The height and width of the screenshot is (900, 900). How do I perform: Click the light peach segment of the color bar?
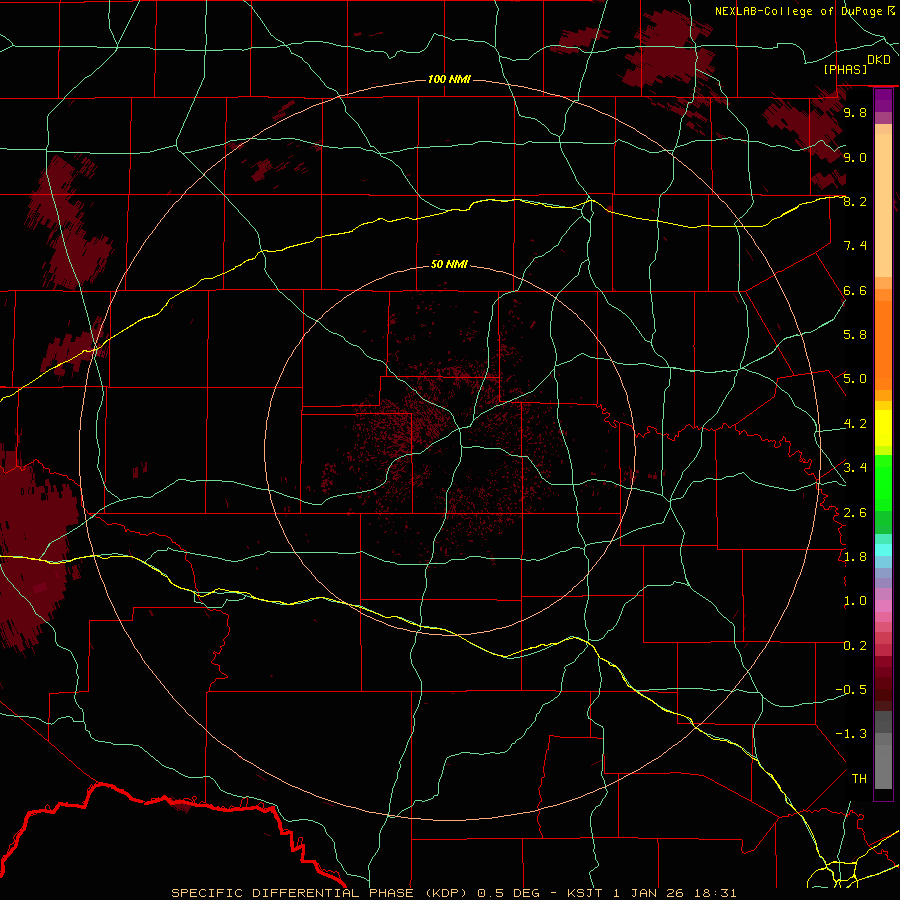(x=883, y=207)
